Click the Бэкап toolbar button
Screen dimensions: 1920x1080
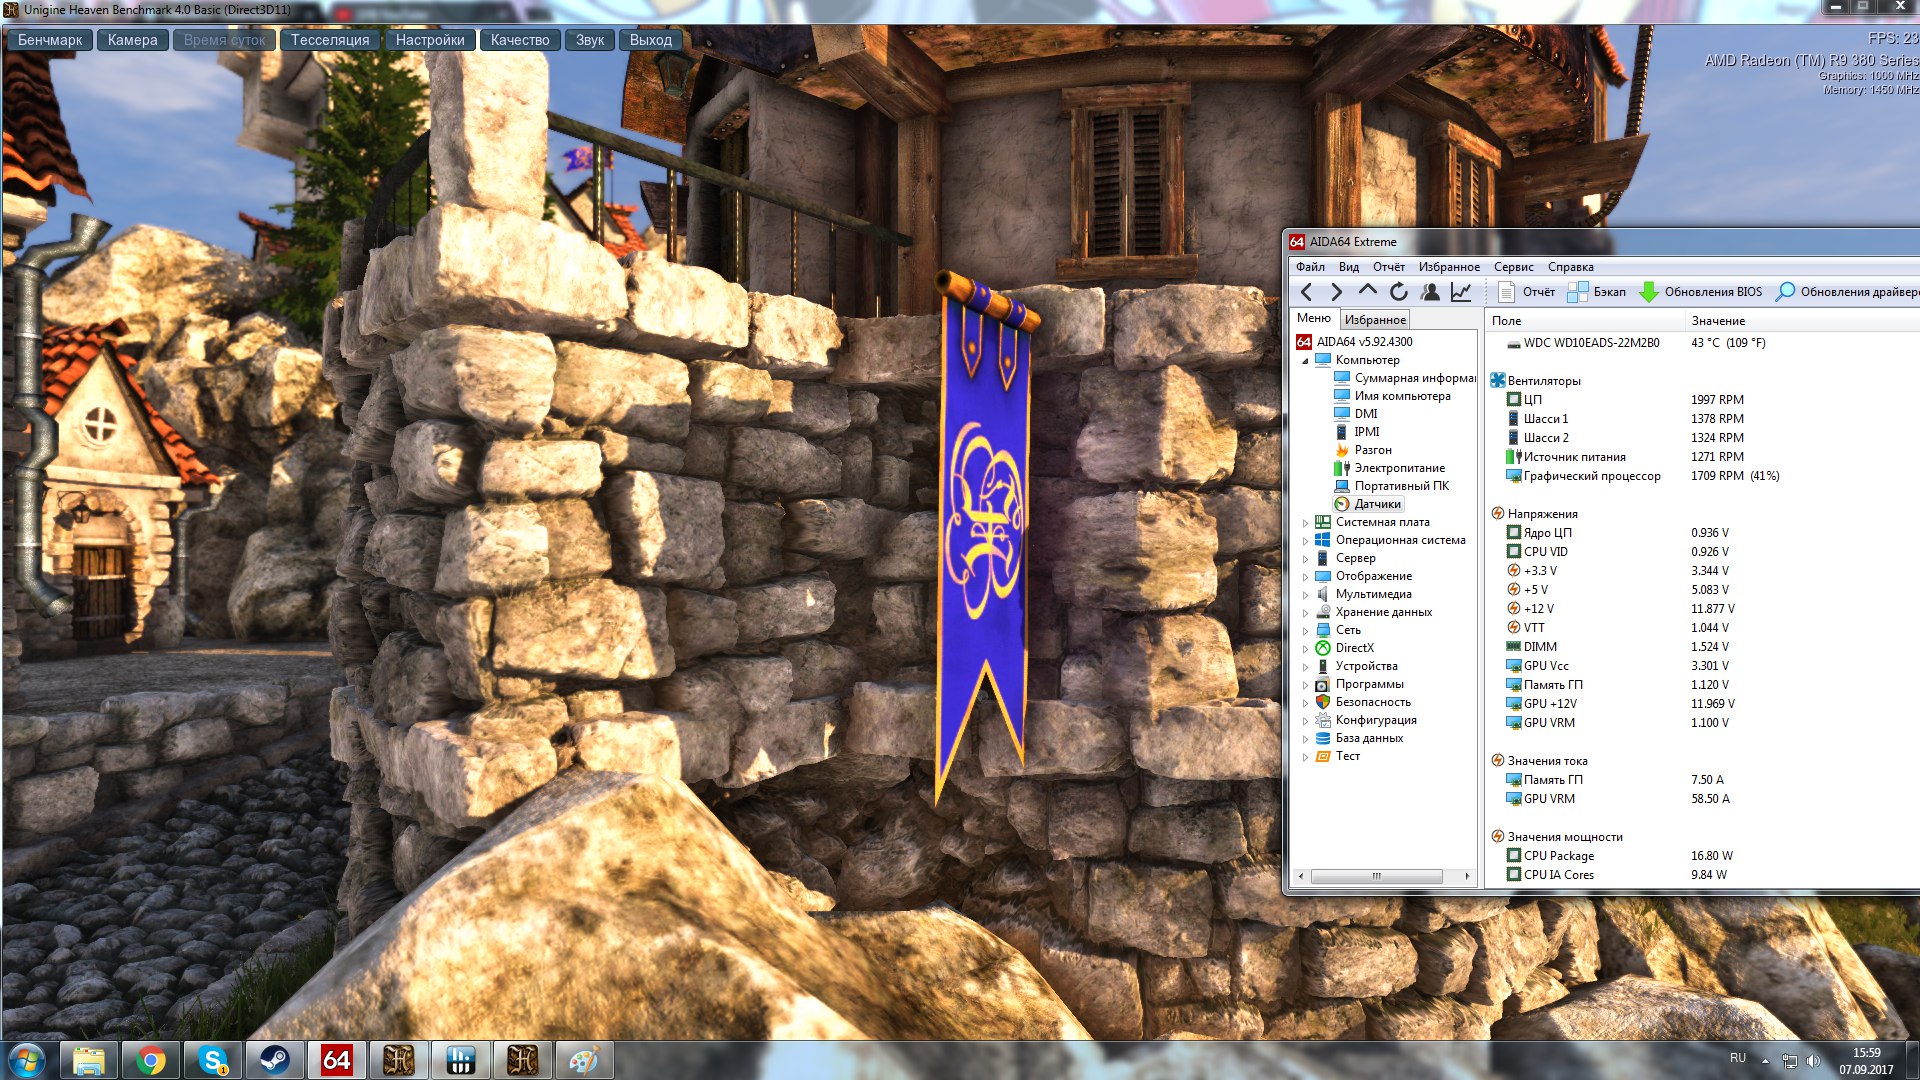[1597, 292]
